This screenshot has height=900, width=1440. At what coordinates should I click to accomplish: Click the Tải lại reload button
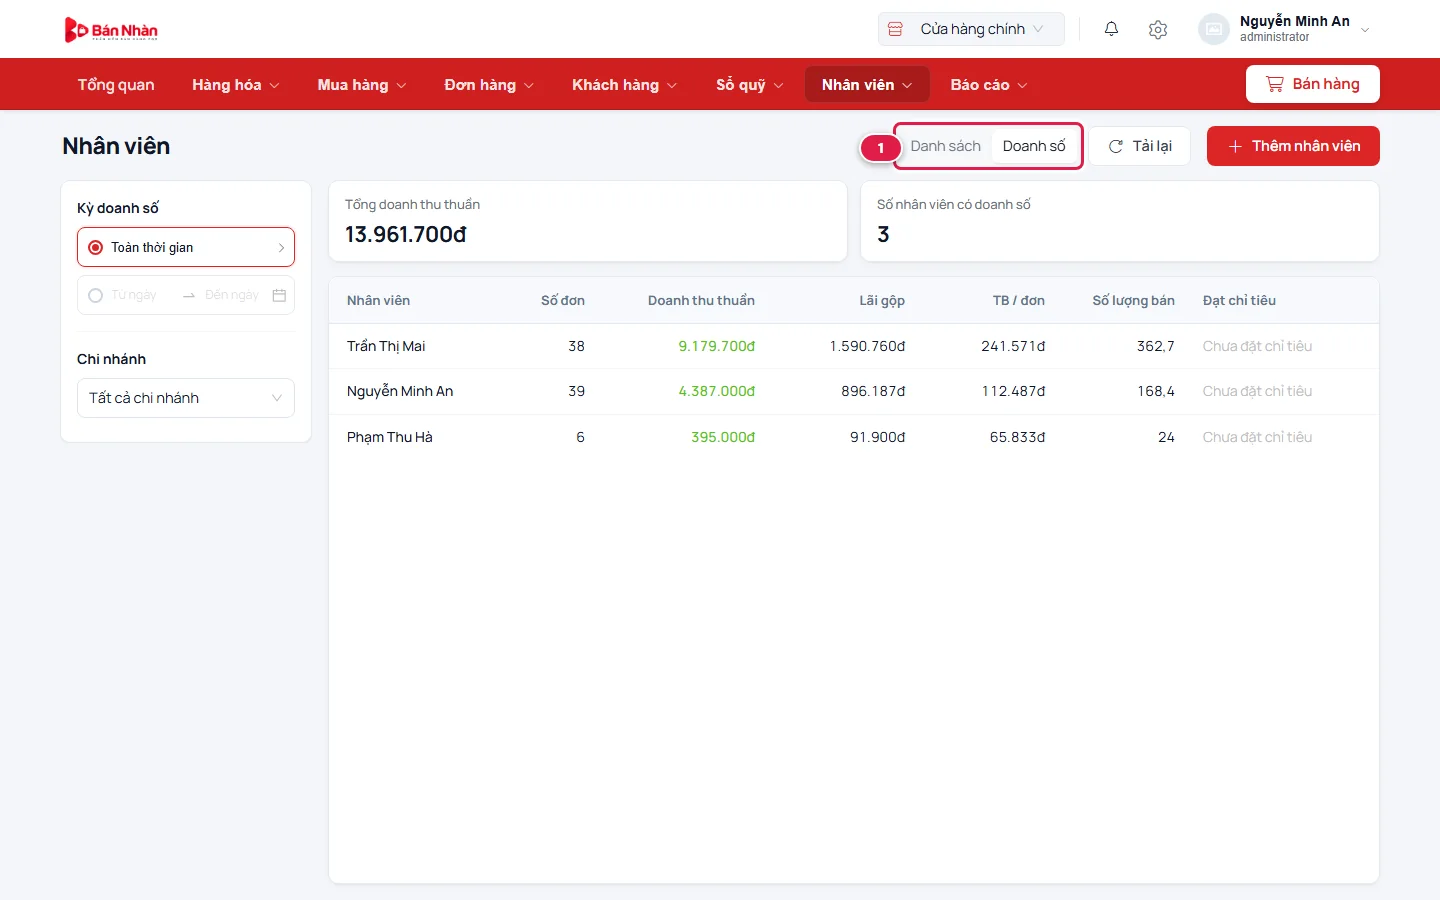click(x=1139, y=146)
